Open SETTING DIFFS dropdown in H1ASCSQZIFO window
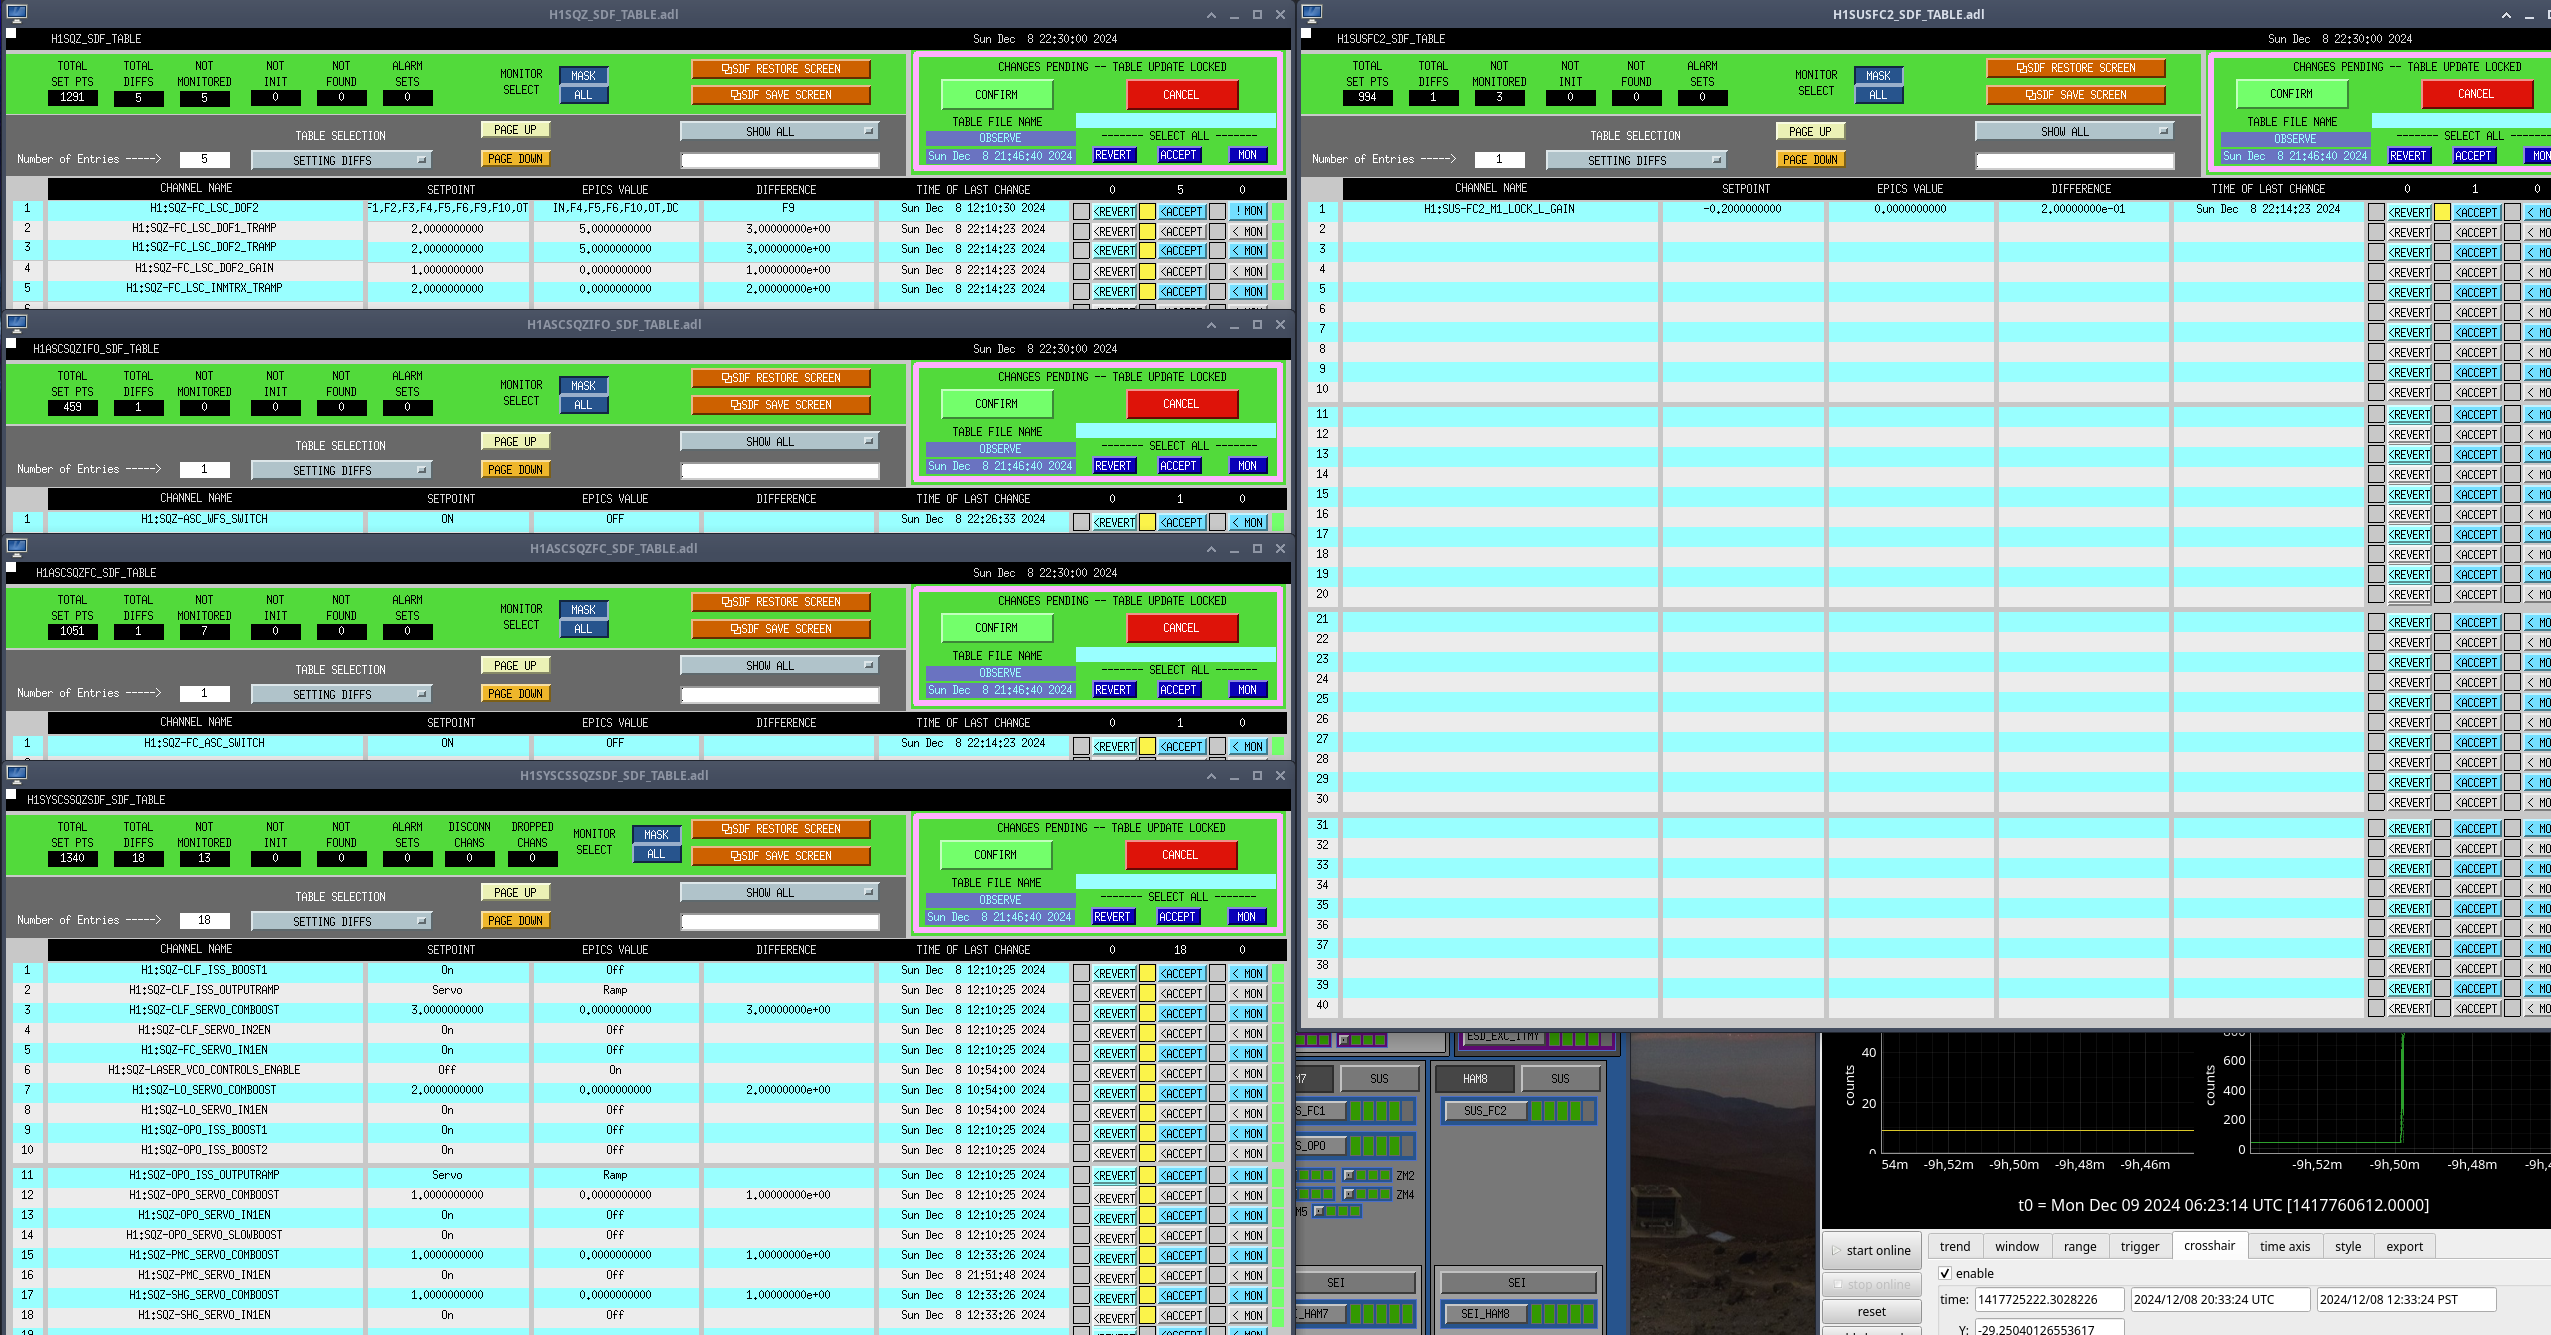Image resolution: width=2551 pixels, height=1335 pixels. tap(341, 470)
